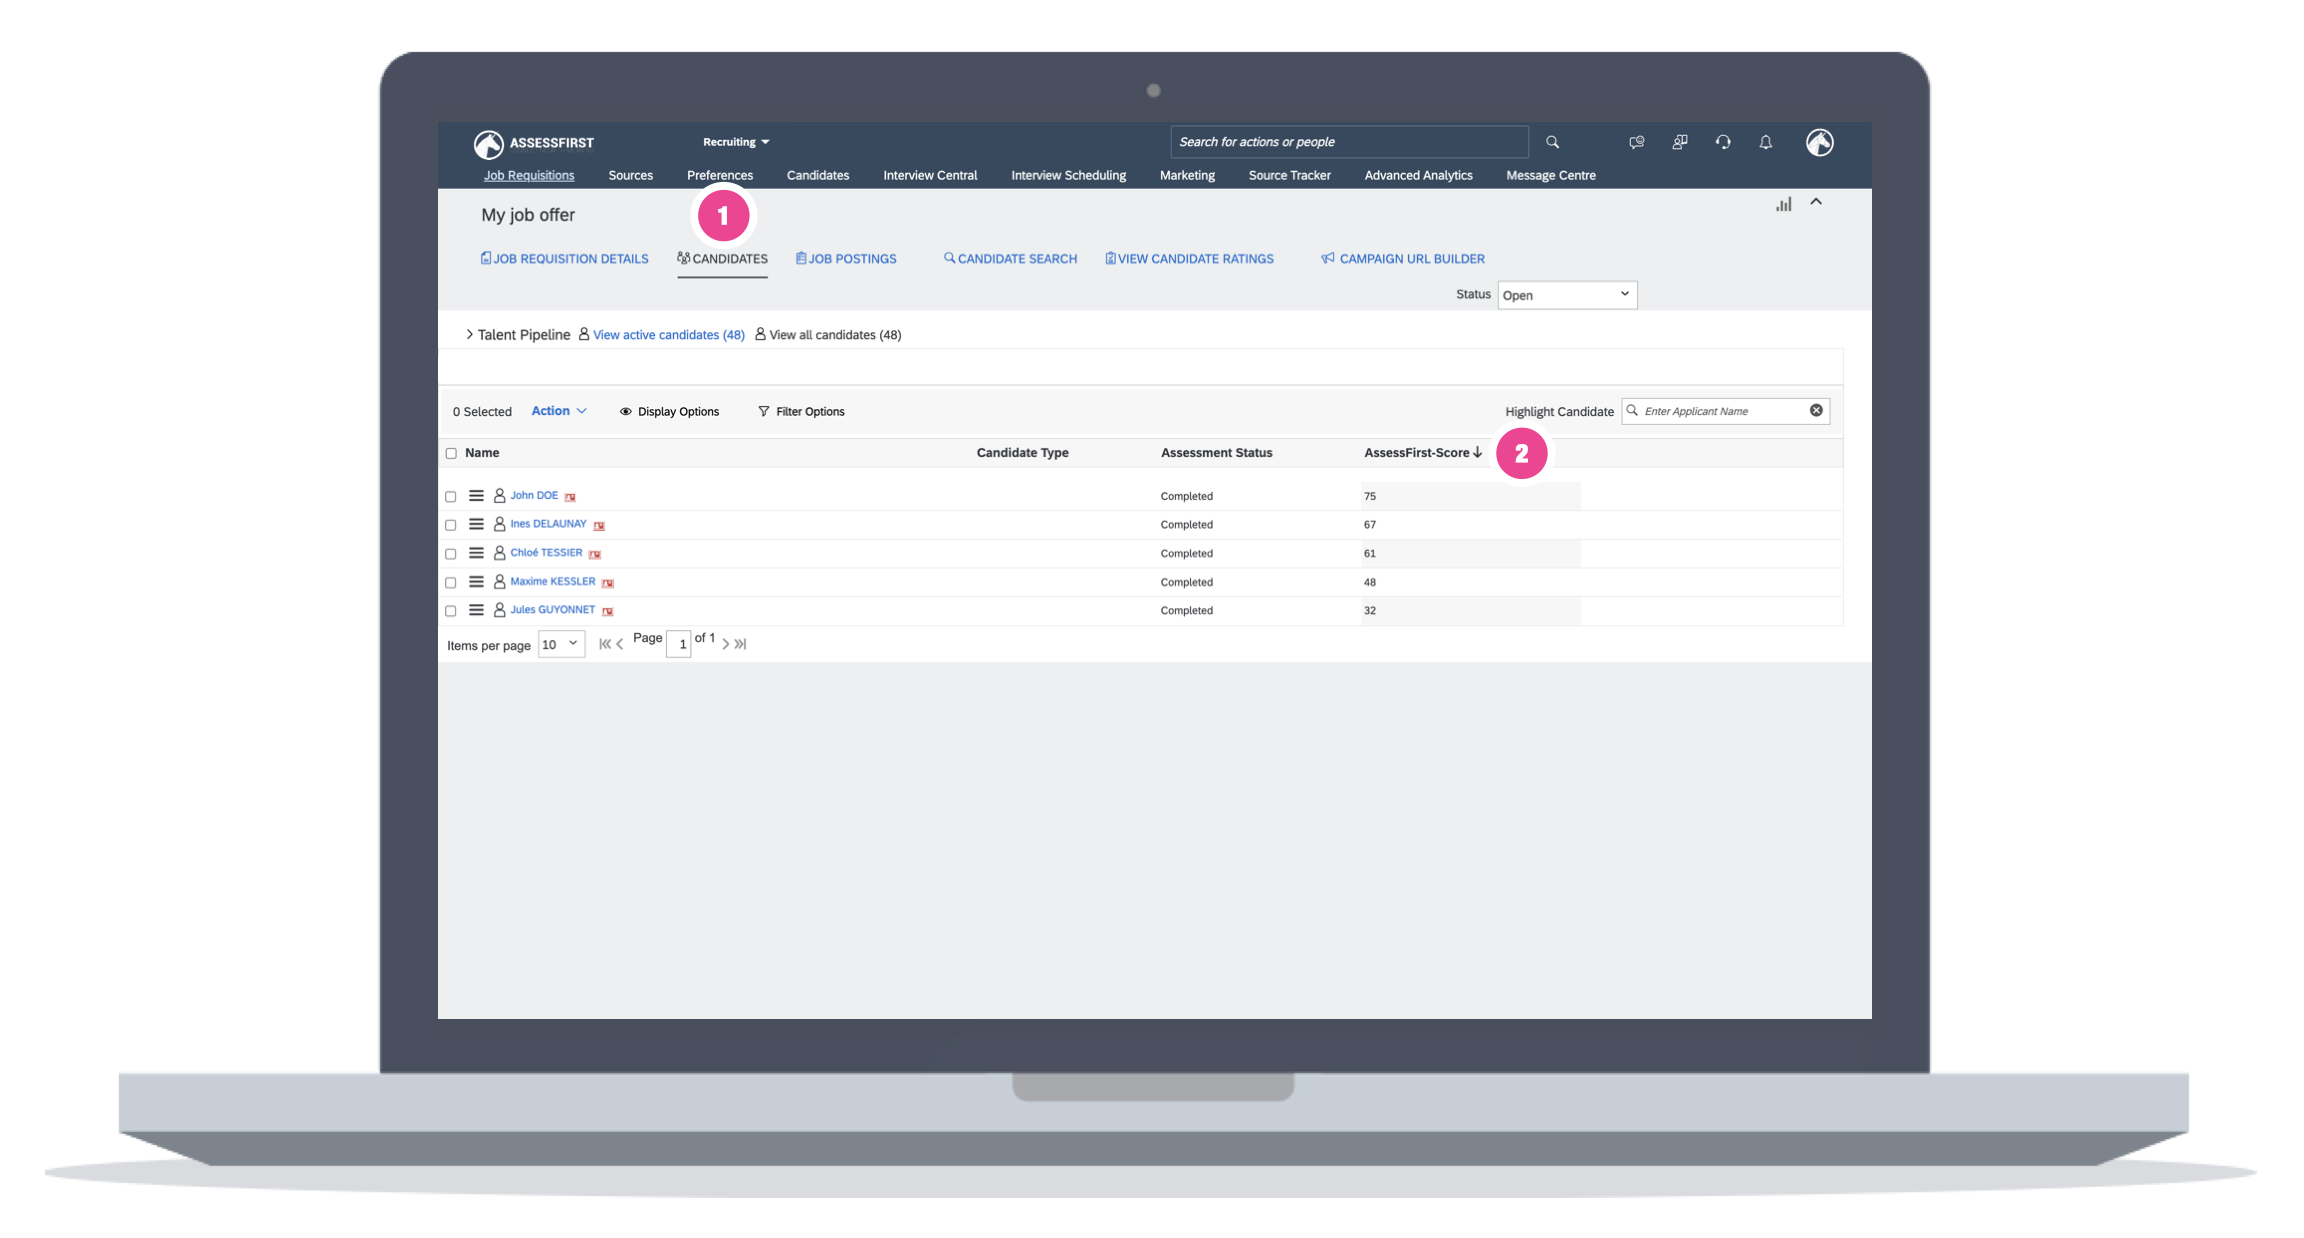Open the row menu icon for Ines DELAUNAY
The height and width of the screenshot is (1238, 2304).
coord(476,524)
